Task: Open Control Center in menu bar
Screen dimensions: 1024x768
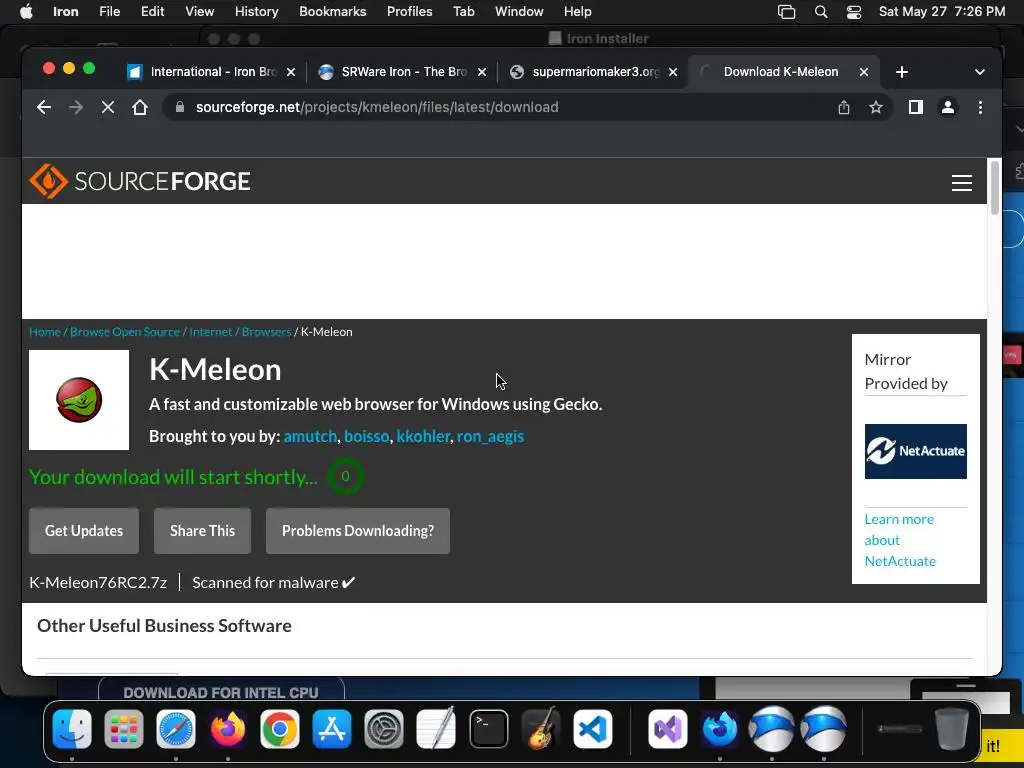Action: pyautogui.click(x=854, y=12)
